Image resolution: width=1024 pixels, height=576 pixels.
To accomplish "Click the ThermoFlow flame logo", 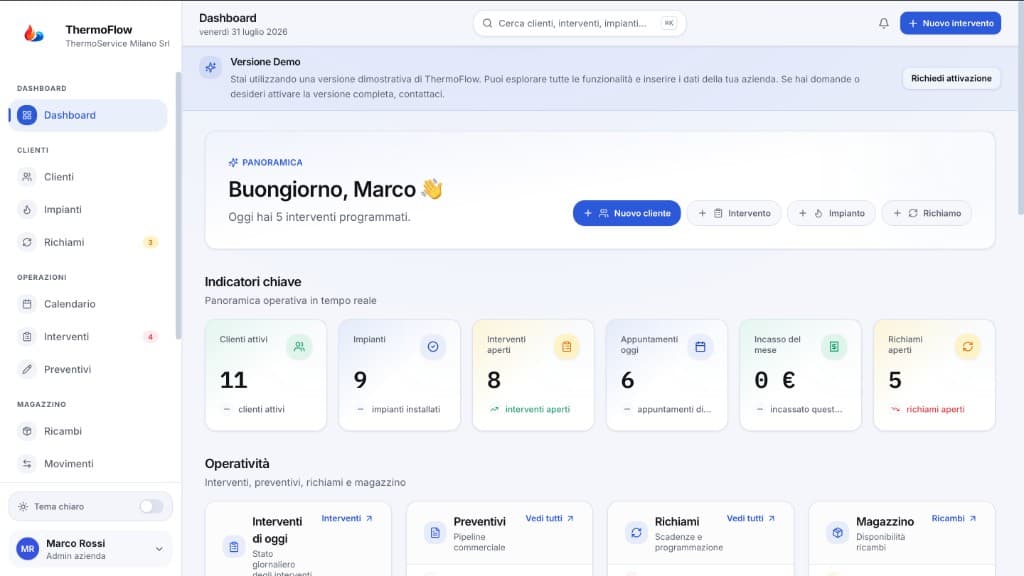I will pyautogui.click(x=34, y=33).
